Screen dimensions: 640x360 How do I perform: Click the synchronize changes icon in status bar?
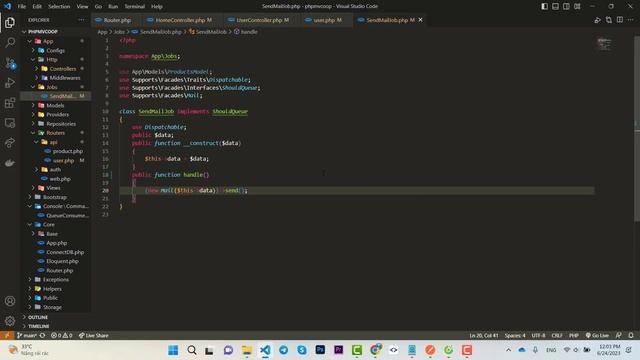pos(42,336)
